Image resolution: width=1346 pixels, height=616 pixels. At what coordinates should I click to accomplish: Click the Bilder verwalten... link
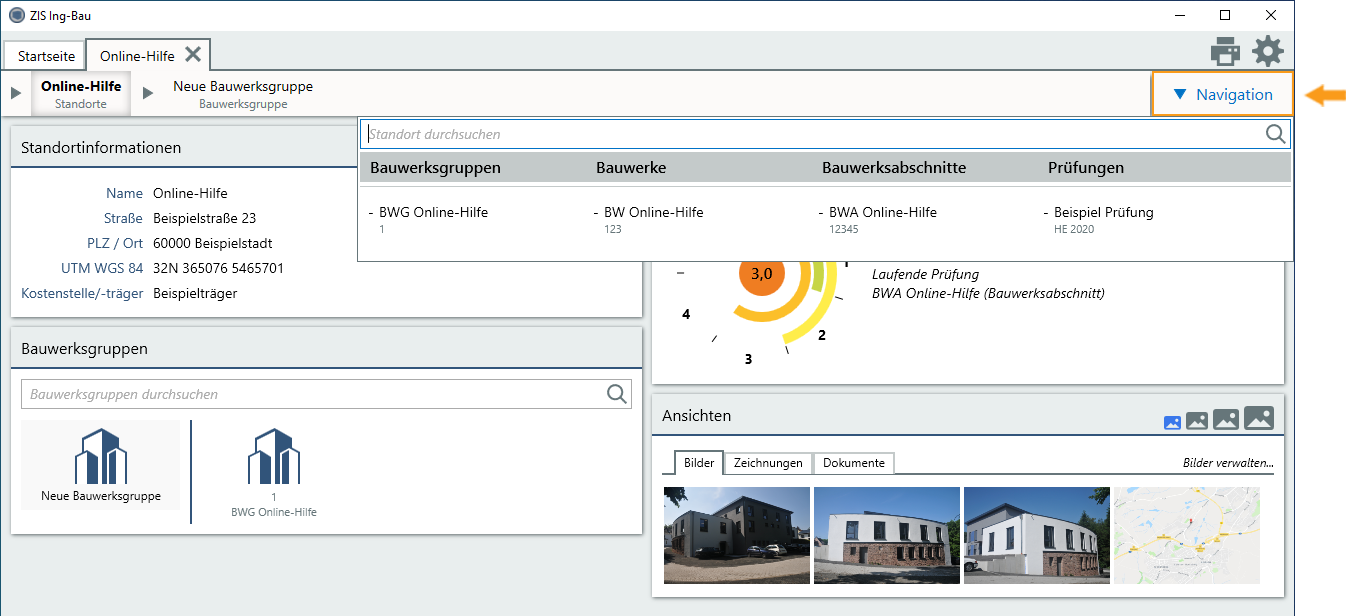pos(1227,464)
